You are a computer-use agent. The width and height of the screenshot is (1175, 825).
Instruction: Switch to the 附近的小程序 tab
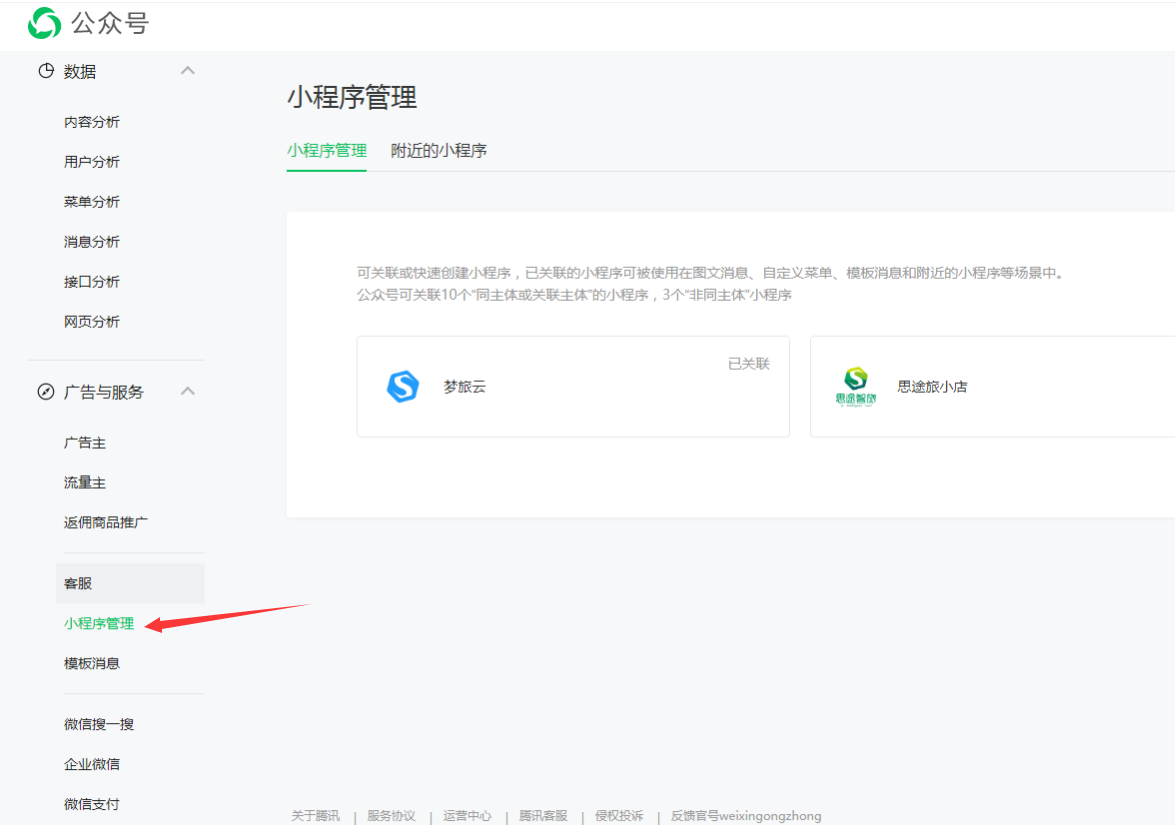tap(438, 151)
